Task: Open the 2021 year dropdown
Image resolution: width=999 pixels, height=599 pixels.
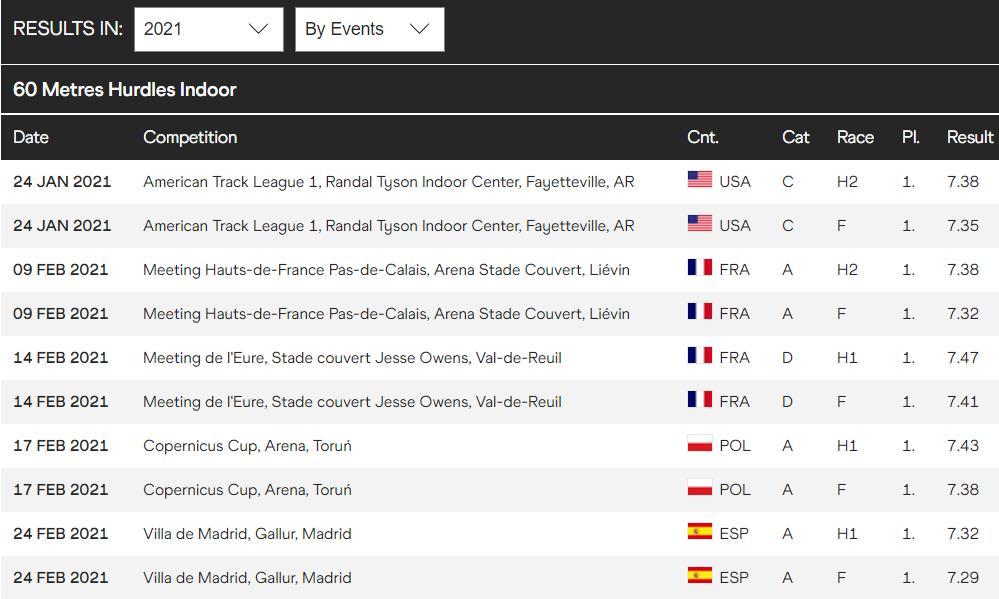Action: [x=208, y=29]
